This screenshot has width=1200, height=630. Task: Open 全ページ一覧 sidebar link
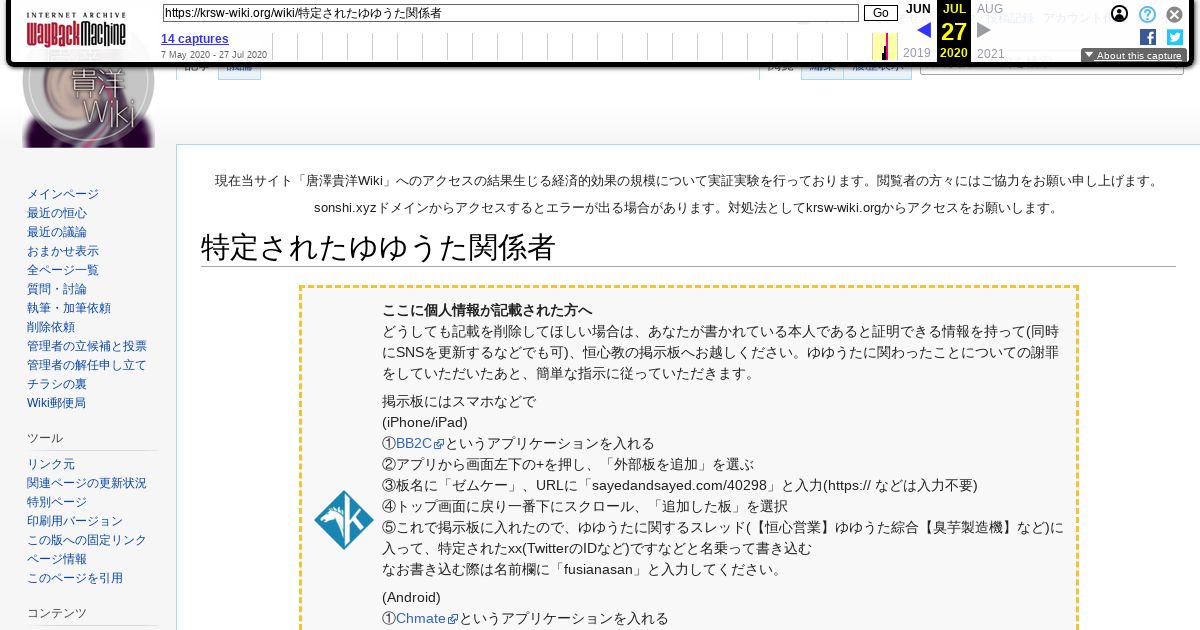[63, 270]
